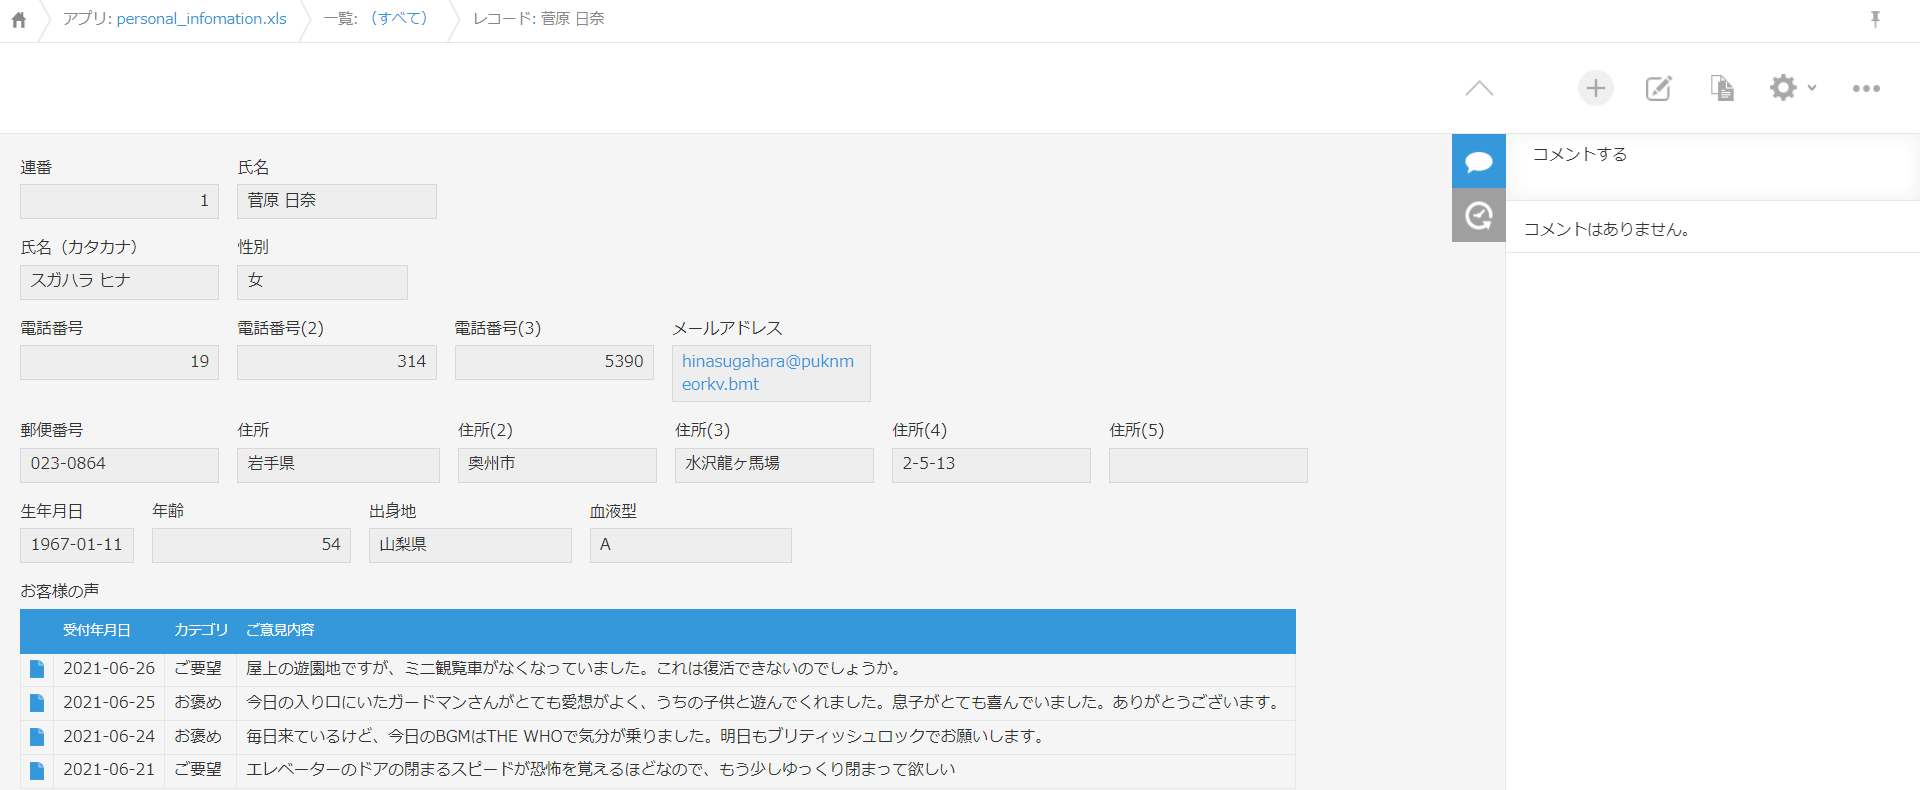The height and width of the screenshot is (790, 1920).
Task: Click ご要望 category in 2021-06-21 row
Action: [x=198, y=769]
